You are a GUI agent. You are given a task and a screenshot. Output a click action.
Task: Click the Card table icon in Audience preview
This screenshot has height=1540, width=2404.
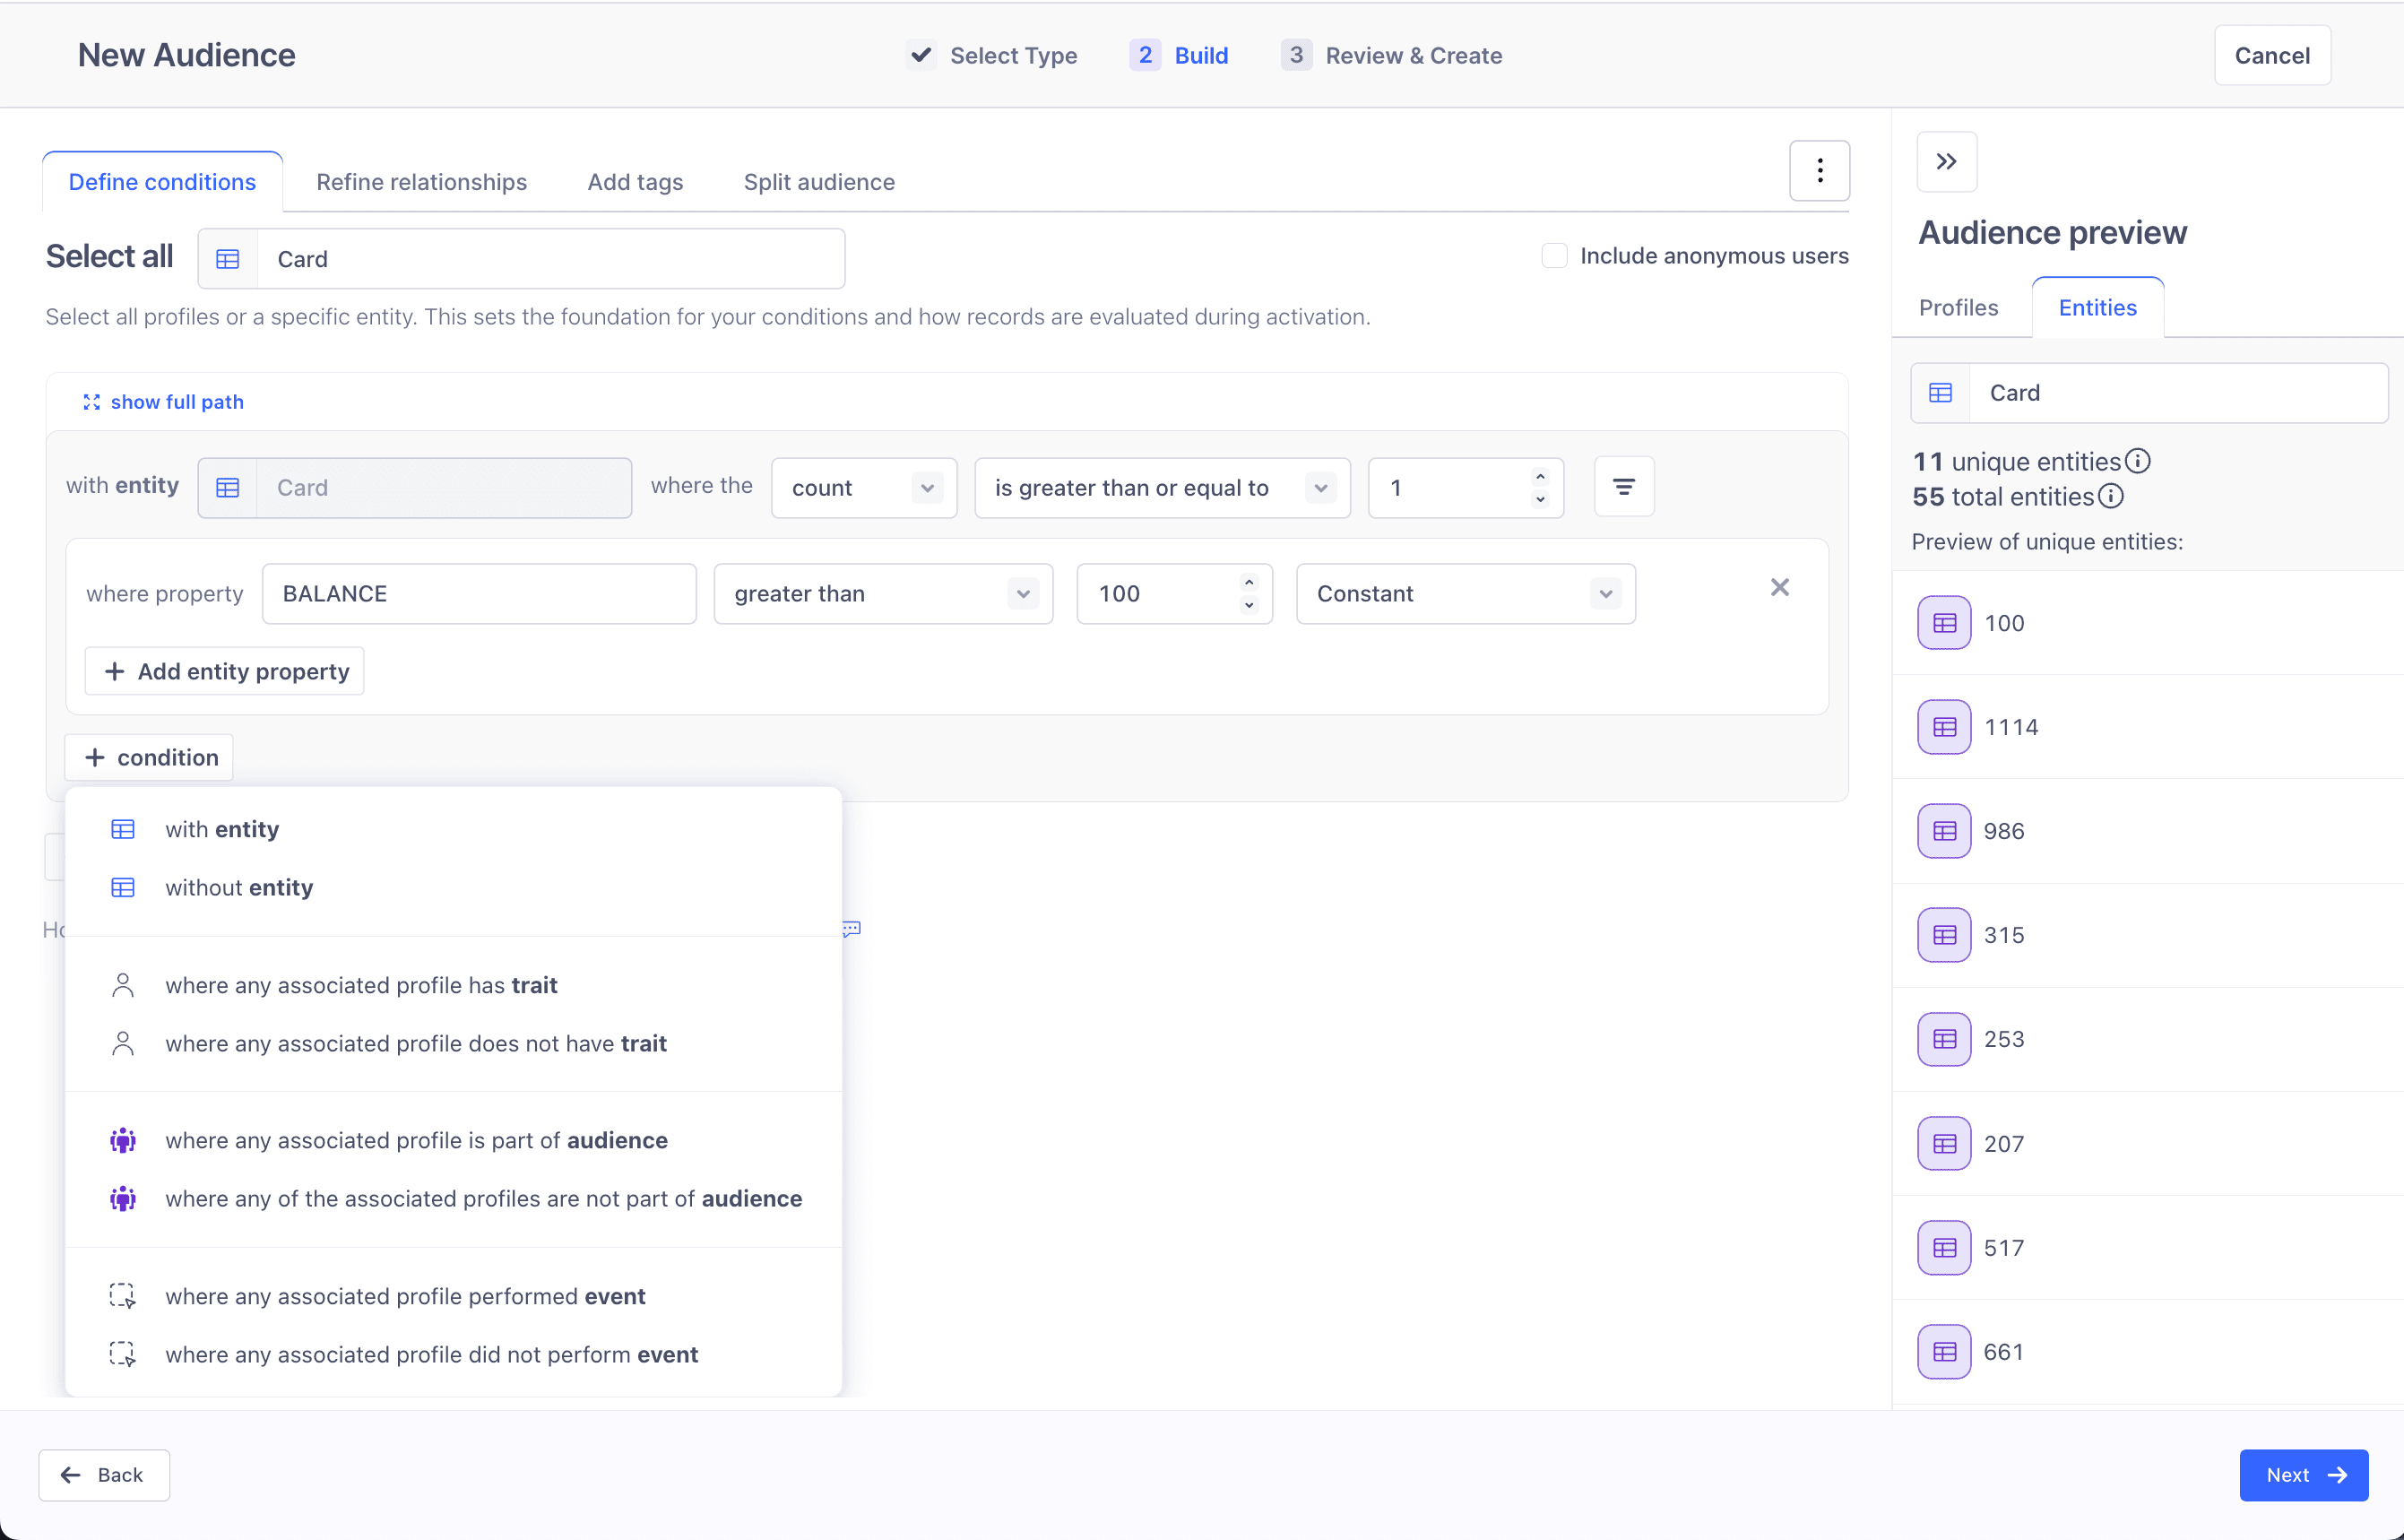coord(1941,392)
